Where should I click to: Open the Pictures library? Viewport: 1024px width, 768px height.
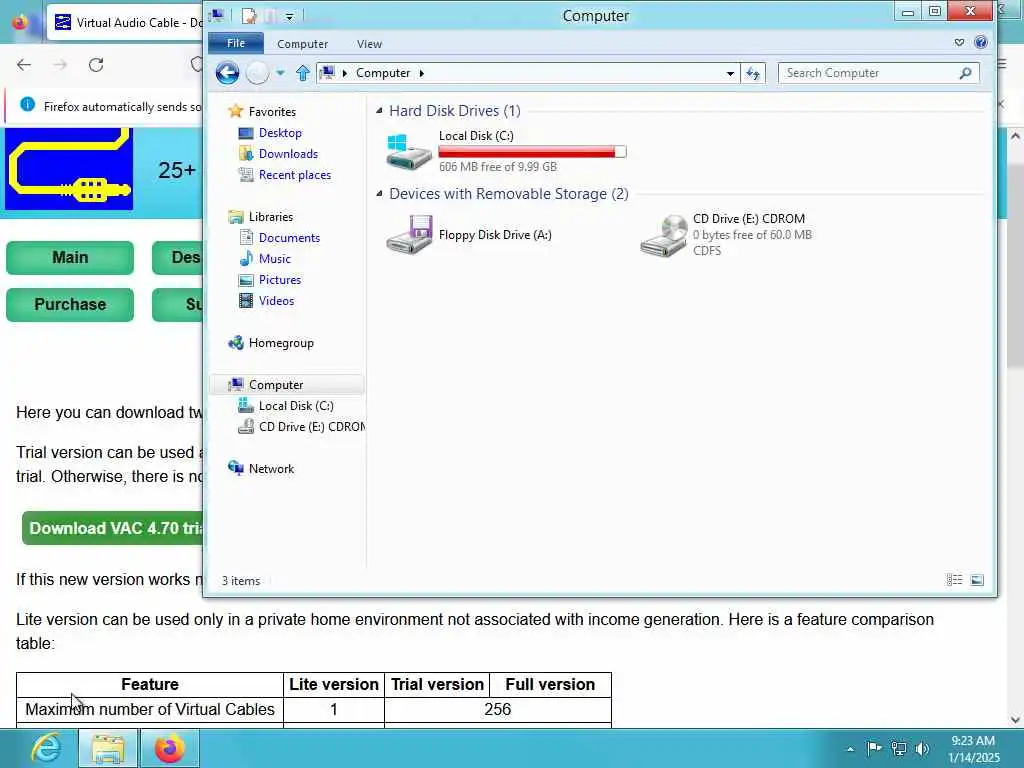pos(280,280)
